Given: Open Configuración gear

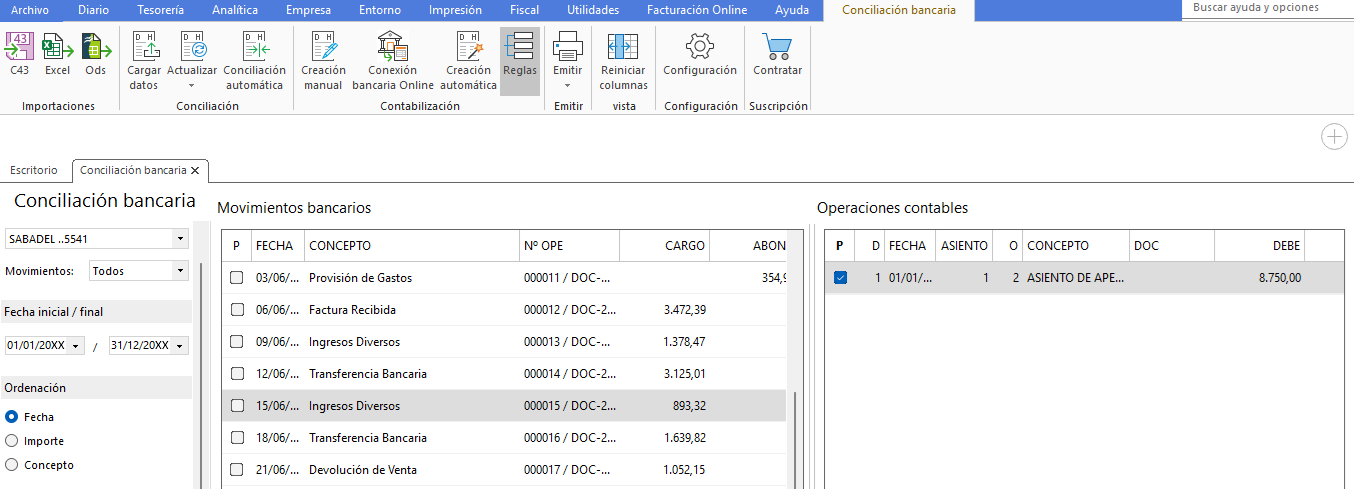Looking at the screenshot, I should pyautogui.click(x=700, y=54).
